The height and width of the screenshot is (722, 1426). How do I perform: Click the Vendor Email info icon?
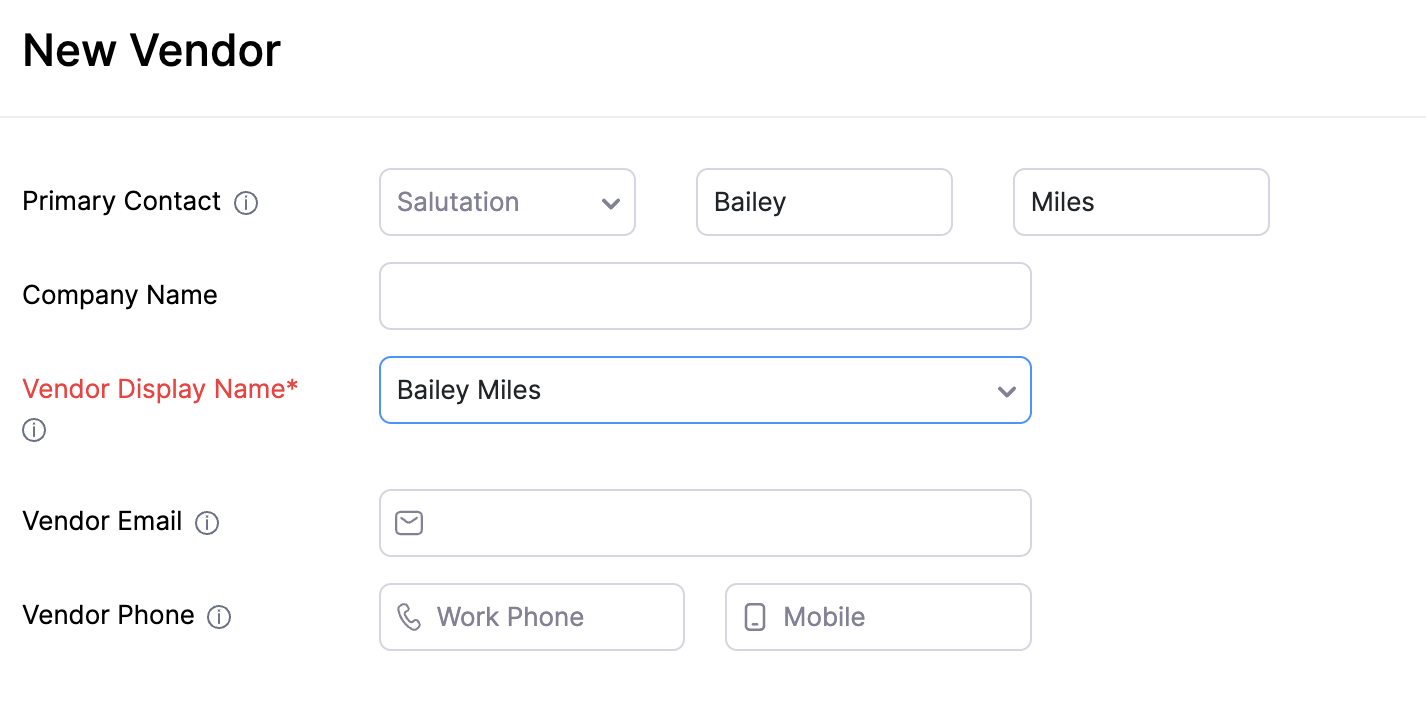point(207,523)
